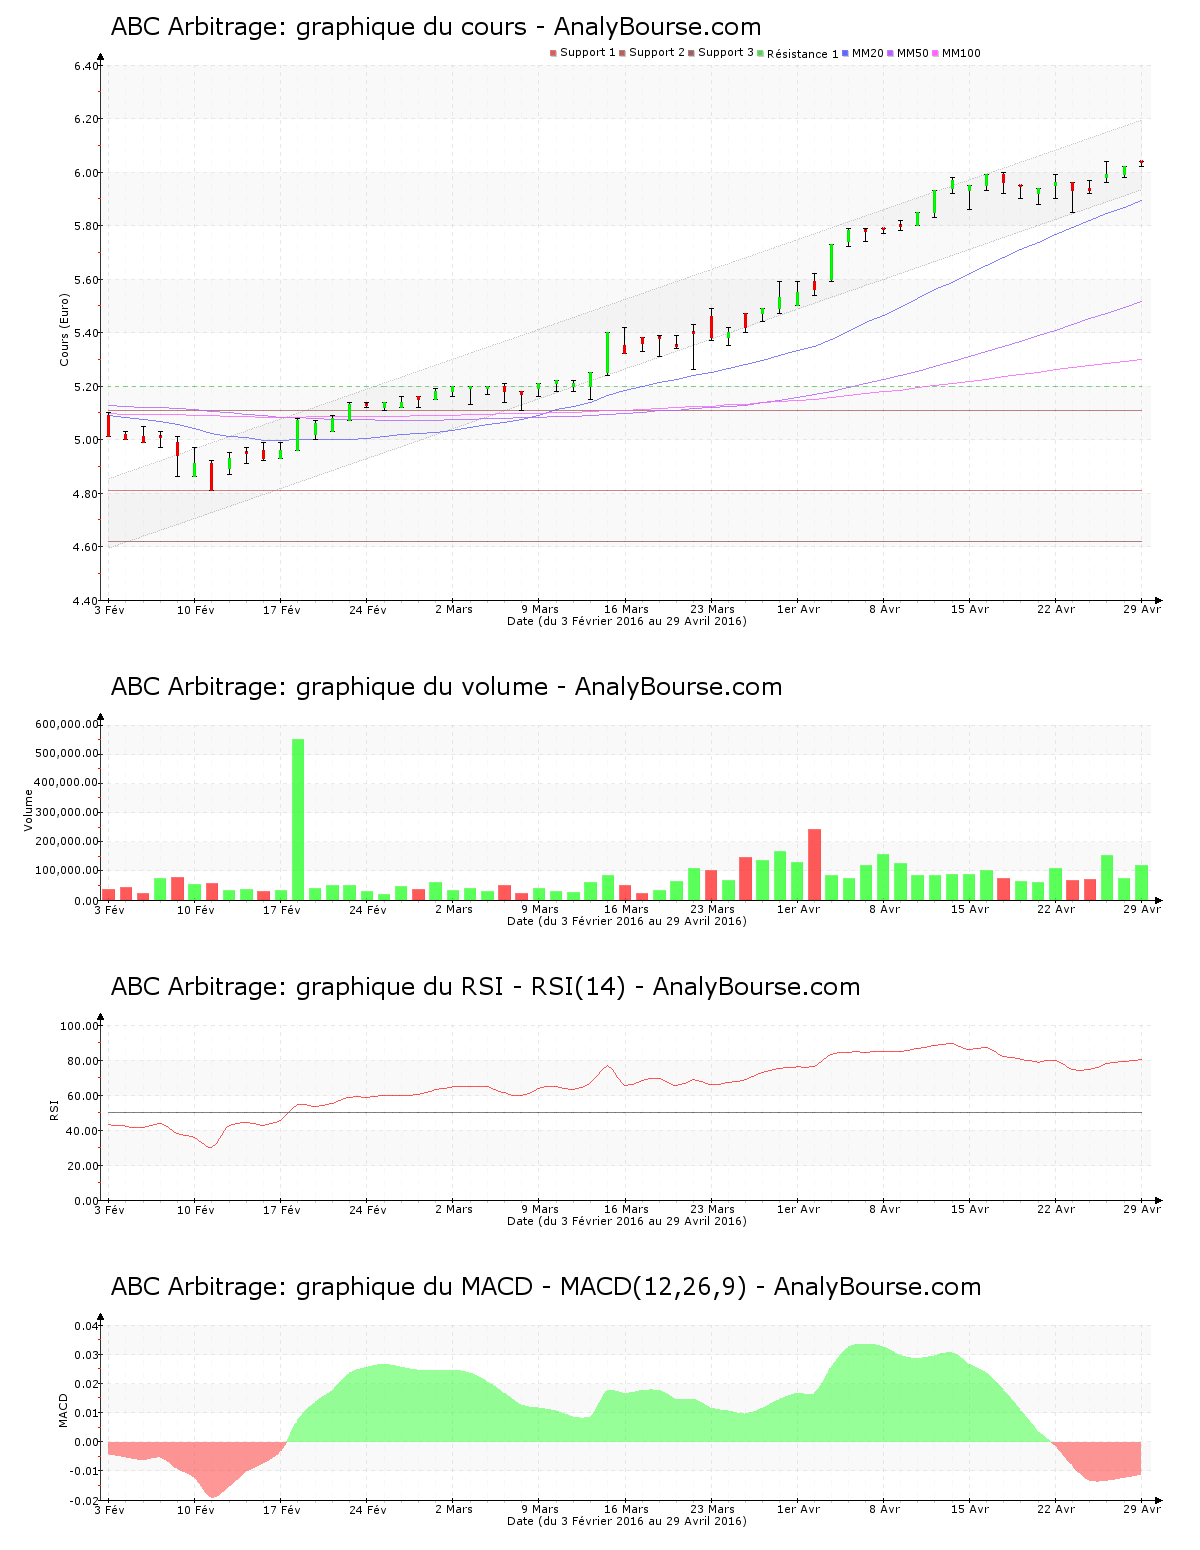Click the '-0.02' value on the MACD axis

(x=85, y=1501)
